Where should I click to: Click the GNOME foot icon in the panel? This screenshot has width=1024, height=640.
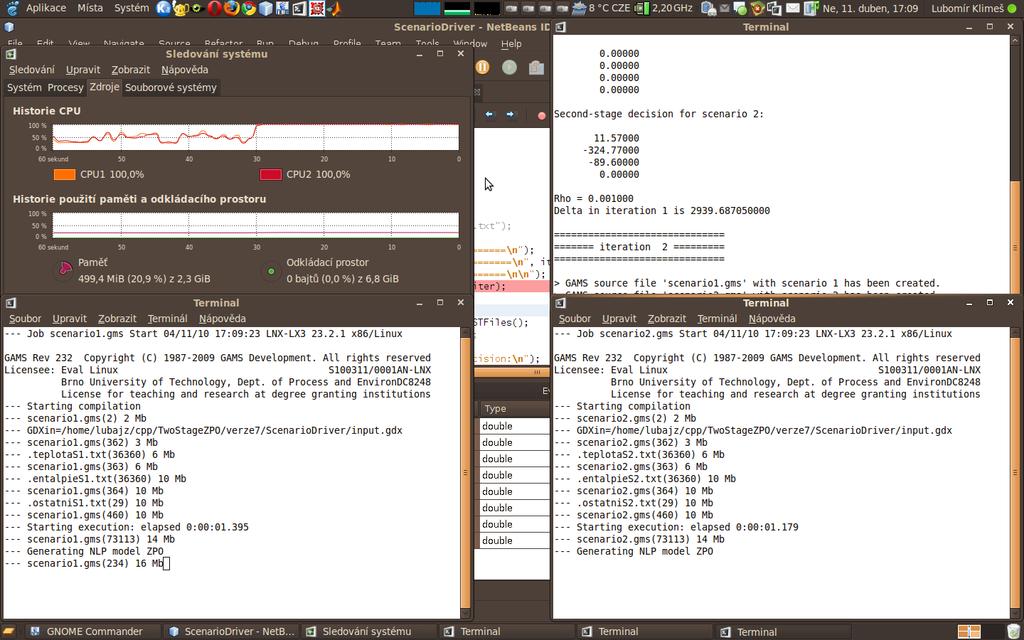(x=12, y=8)
